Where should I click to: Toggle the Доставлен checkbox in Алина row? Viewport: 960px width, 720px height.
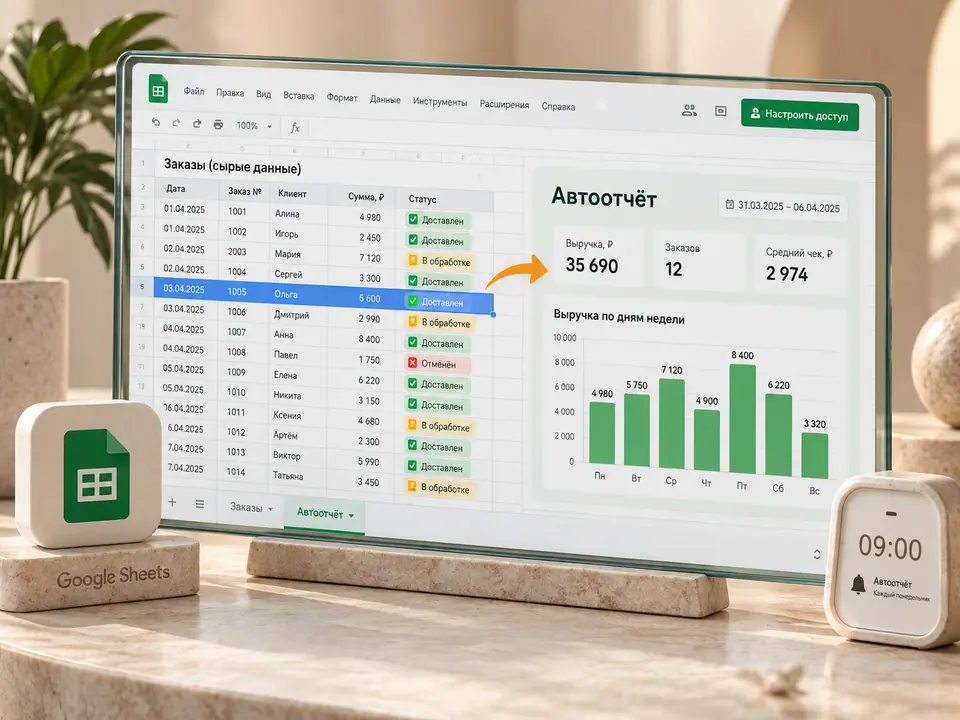413,219
